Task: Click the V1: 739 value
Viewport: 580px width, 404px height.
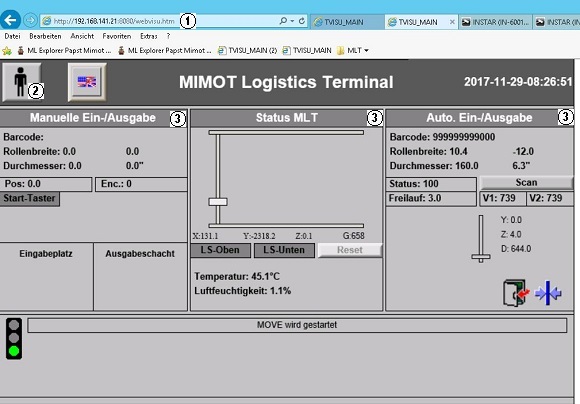Action: click(x=503, y=198)
